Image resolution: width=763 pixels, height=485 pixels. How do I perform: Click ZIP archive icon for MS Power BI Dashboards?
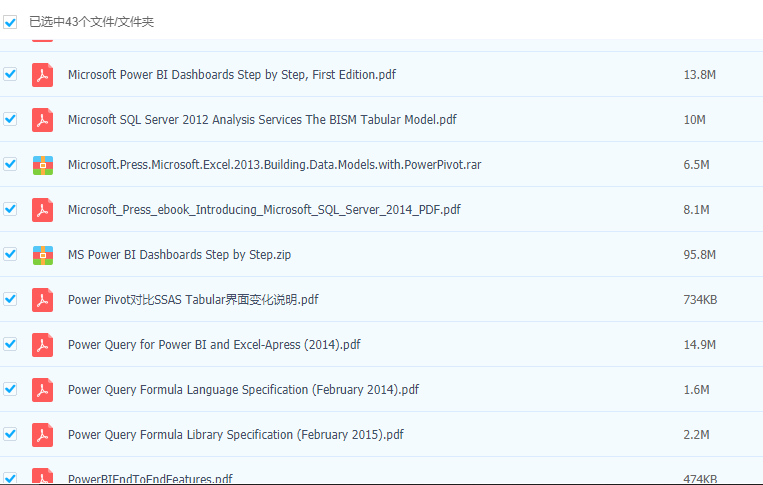coord(42,255)
